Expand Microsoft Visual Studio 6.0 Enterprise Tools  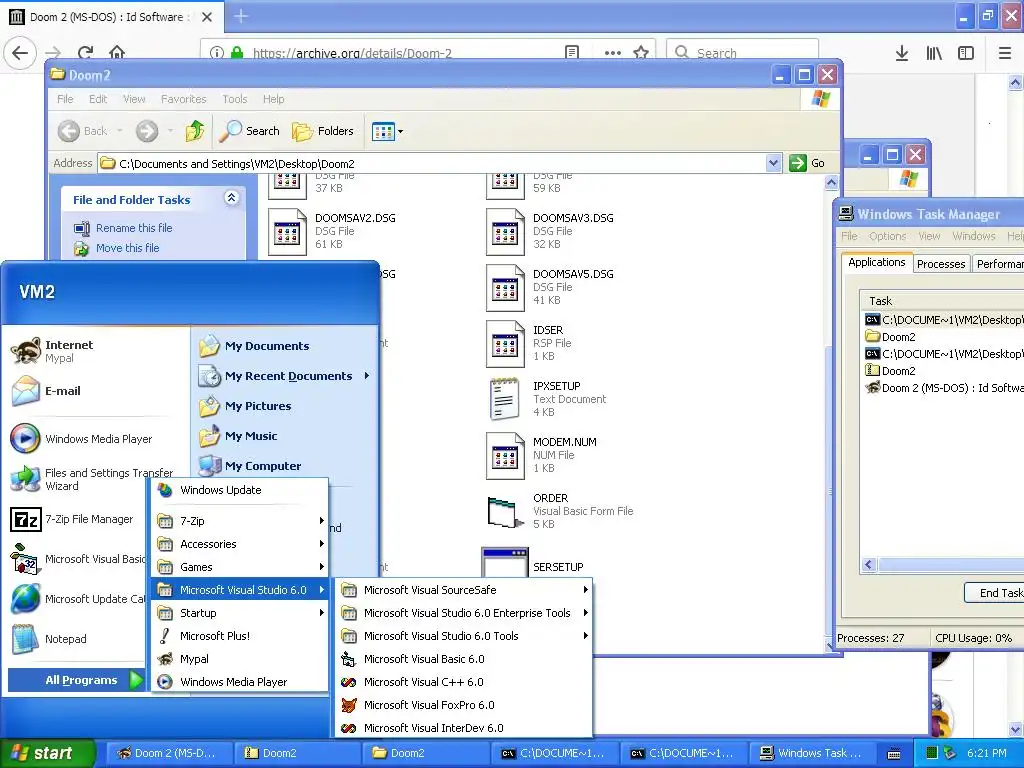point(464,613)
